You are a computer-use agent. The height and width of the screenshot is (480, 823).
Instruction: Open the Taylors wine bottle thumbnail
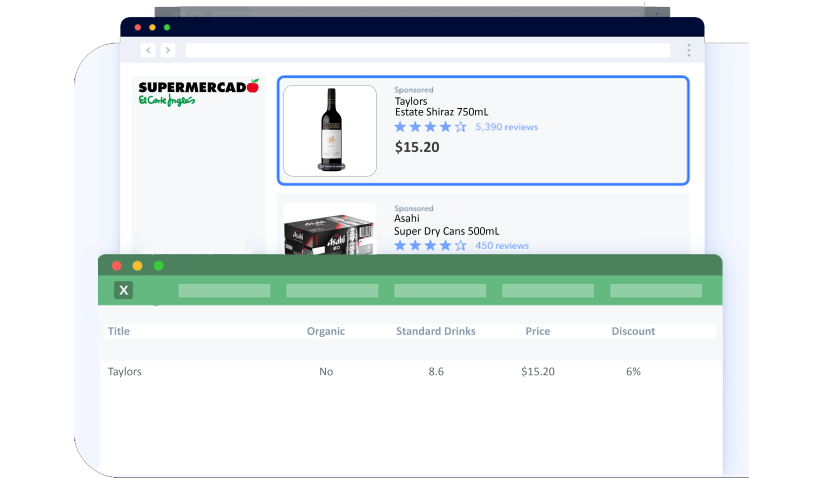tap(330, 131)
